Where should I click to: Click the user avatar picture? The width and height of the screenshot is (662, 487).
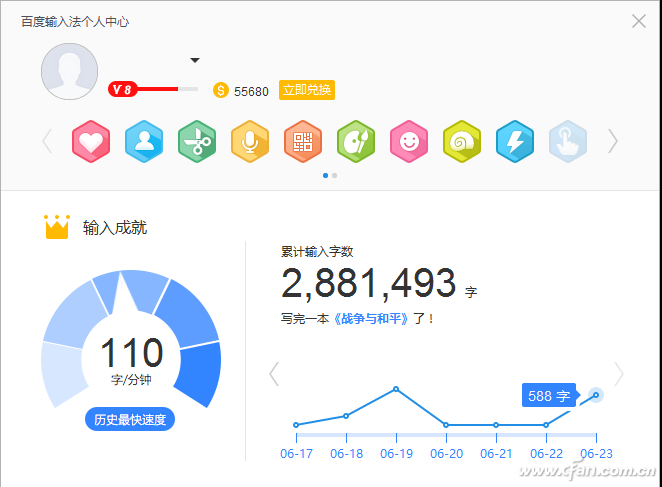(69, 71)
